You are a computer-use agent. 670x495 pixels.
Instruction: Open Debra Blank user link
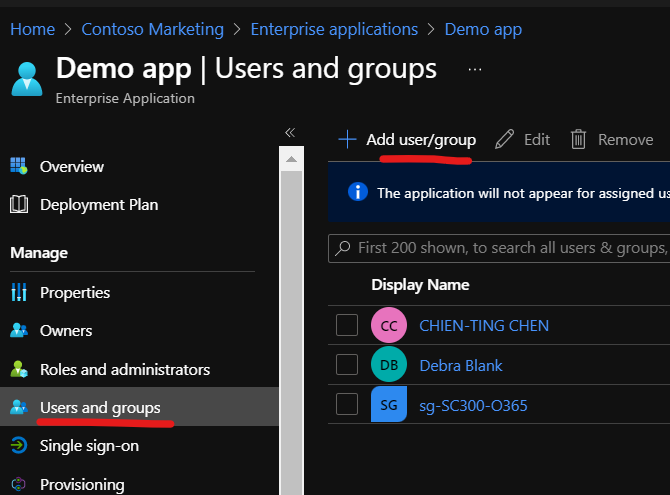pos(461,365)
